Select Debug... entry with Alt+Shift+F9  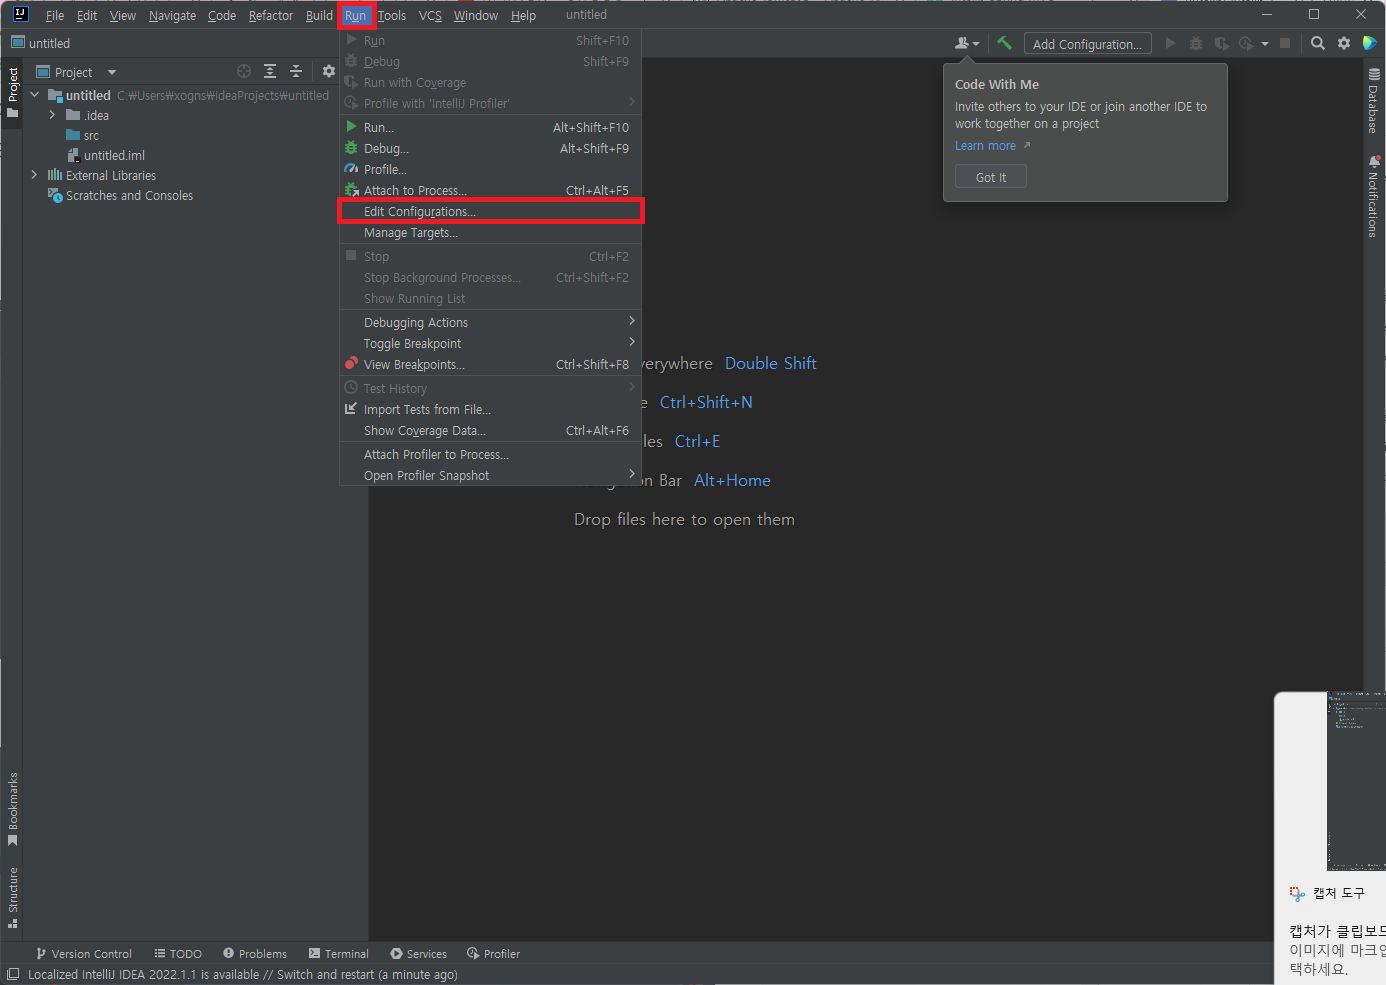(490, 148)
